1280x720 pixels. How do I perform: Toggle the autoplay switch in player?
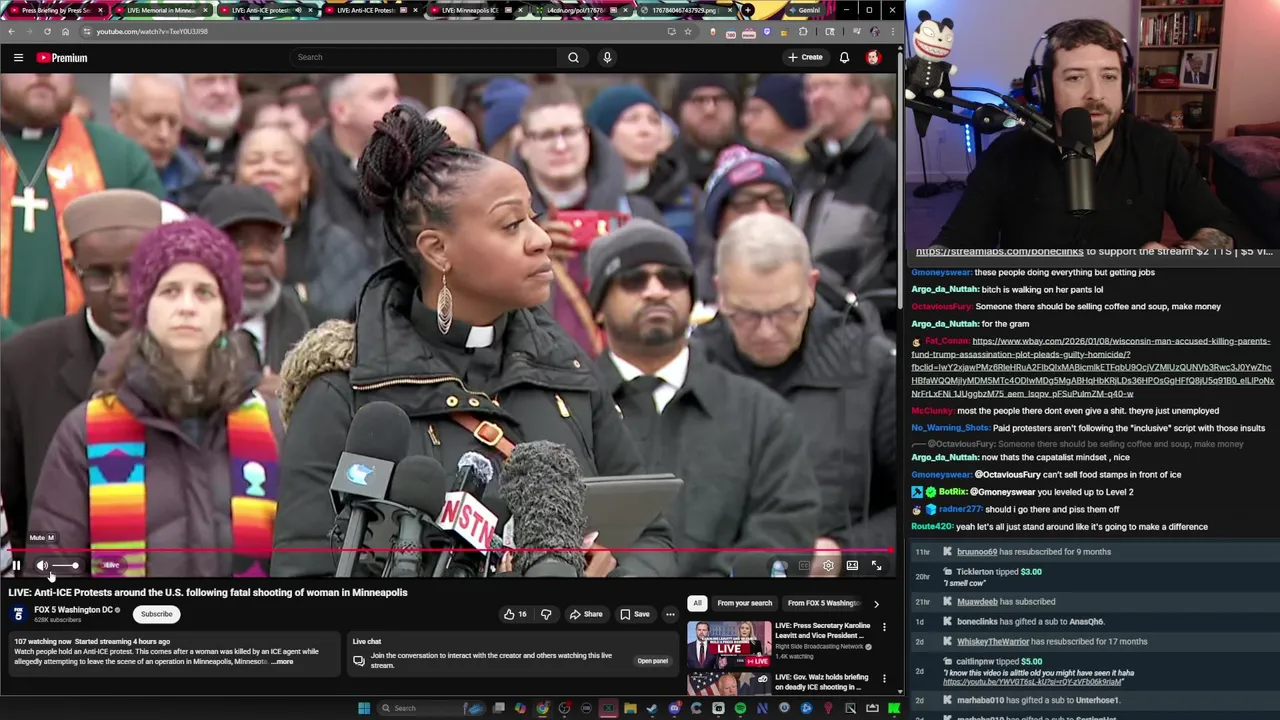(779, 567)
